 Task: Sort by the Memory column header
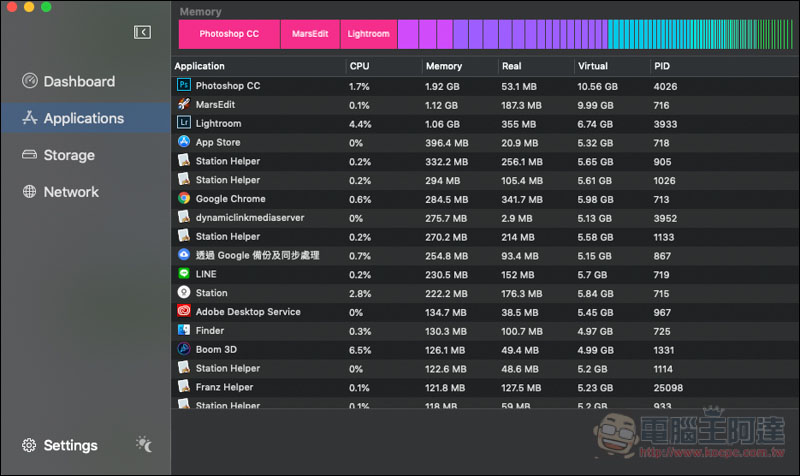[444, 66]
